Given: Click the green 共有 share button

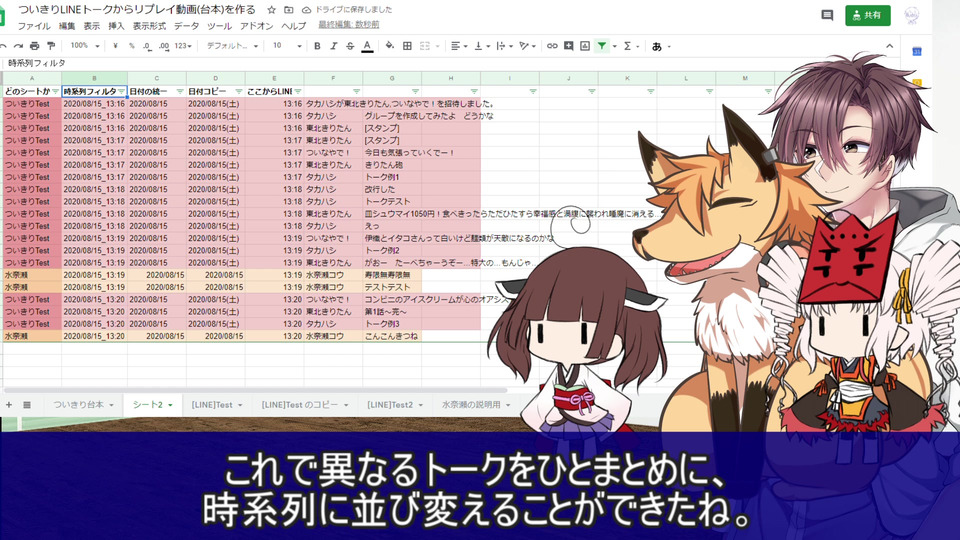Looking at the screenshot, I should point(868,15).
